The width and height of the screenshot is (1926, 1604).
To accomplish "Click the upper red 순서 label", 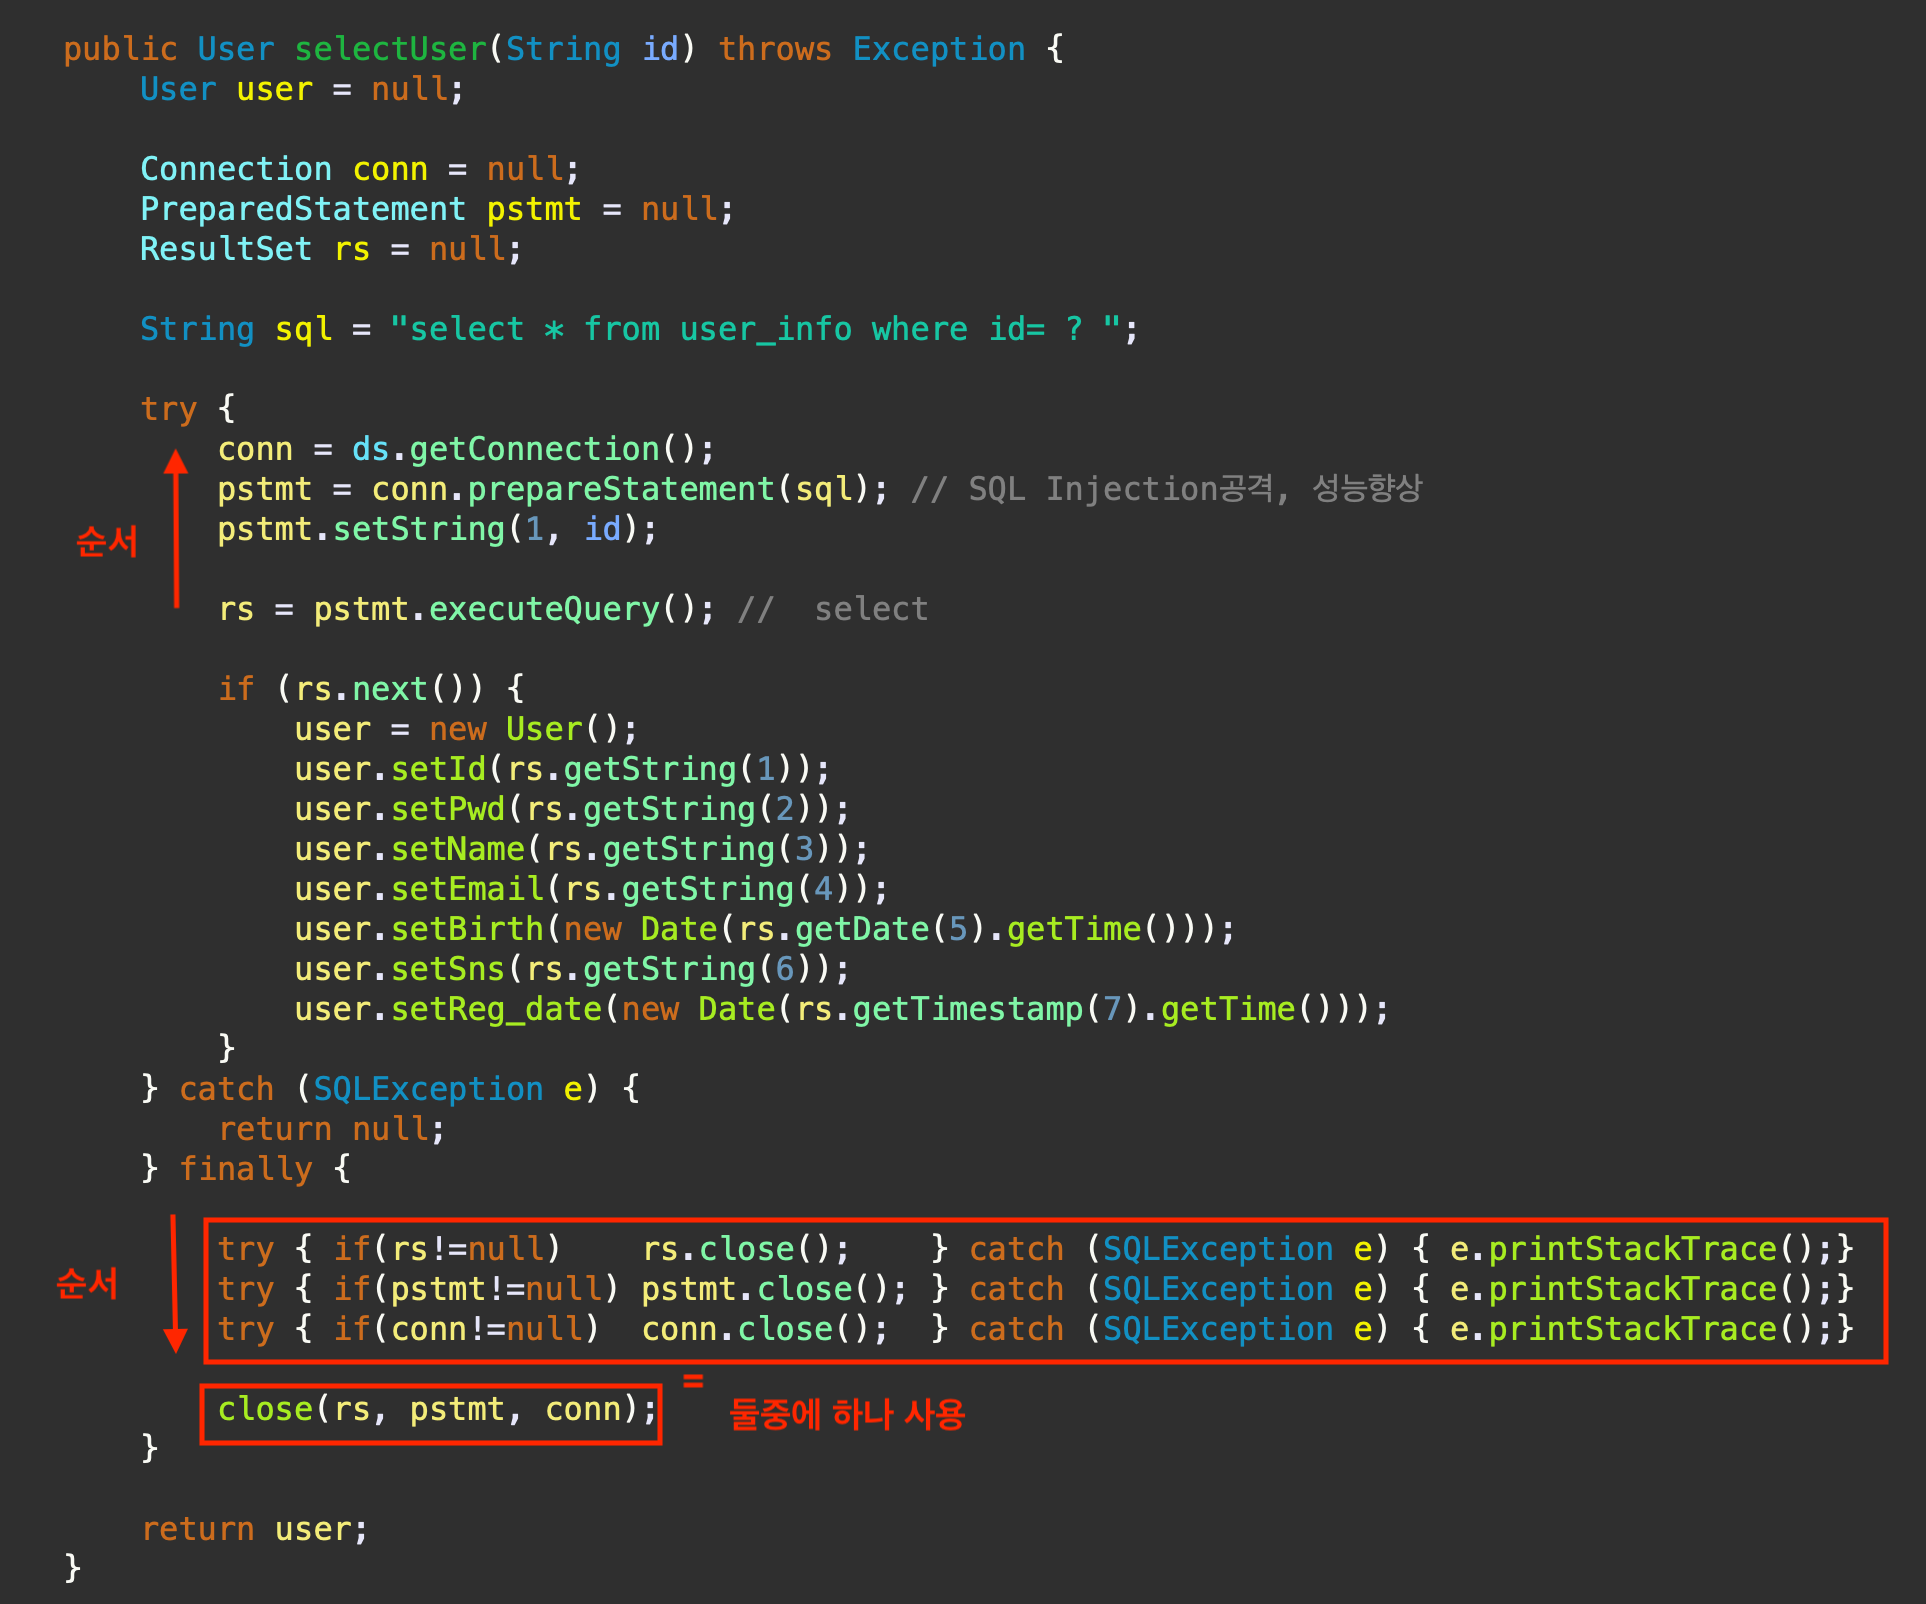I will [107, 541].
